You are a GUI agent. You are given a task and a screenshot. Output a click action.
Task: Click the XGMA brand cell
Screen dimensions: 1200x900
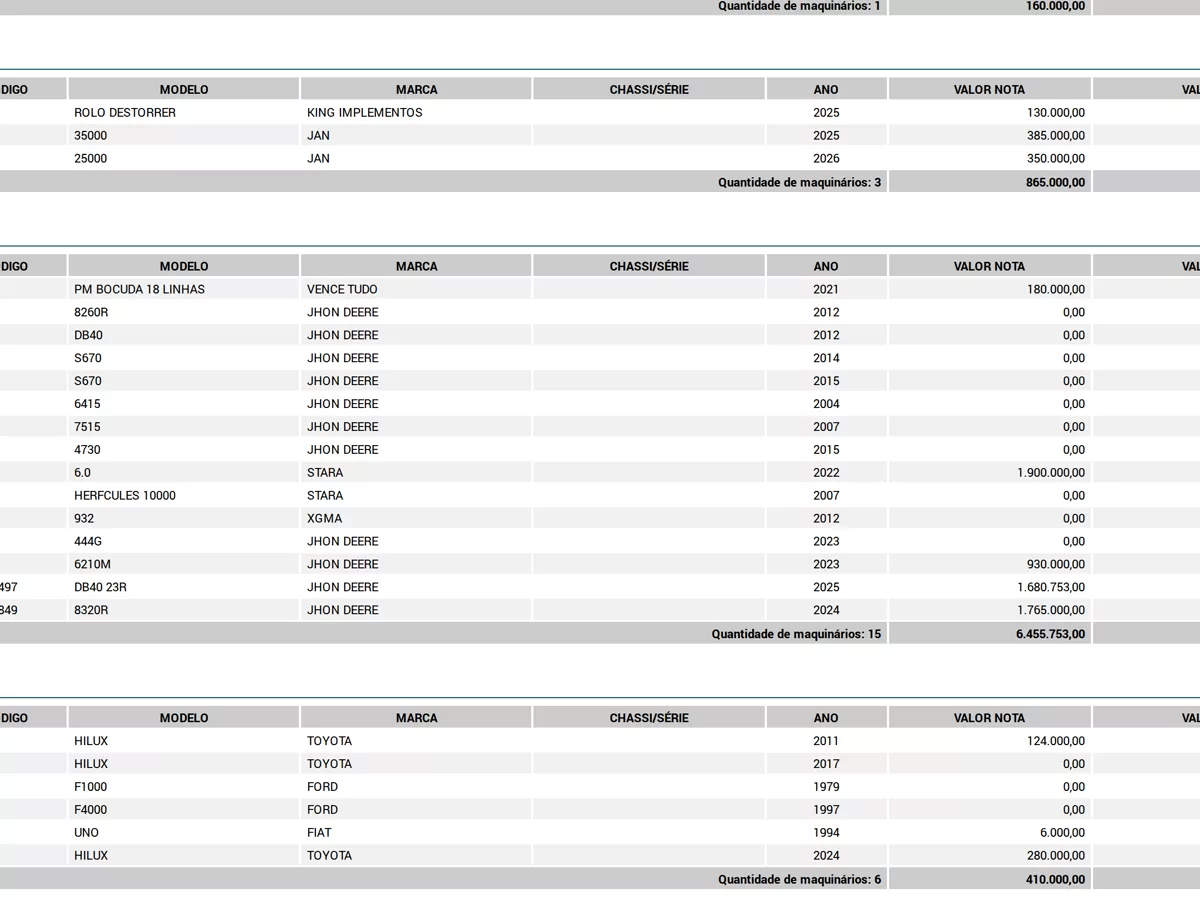tap(416, 519)
